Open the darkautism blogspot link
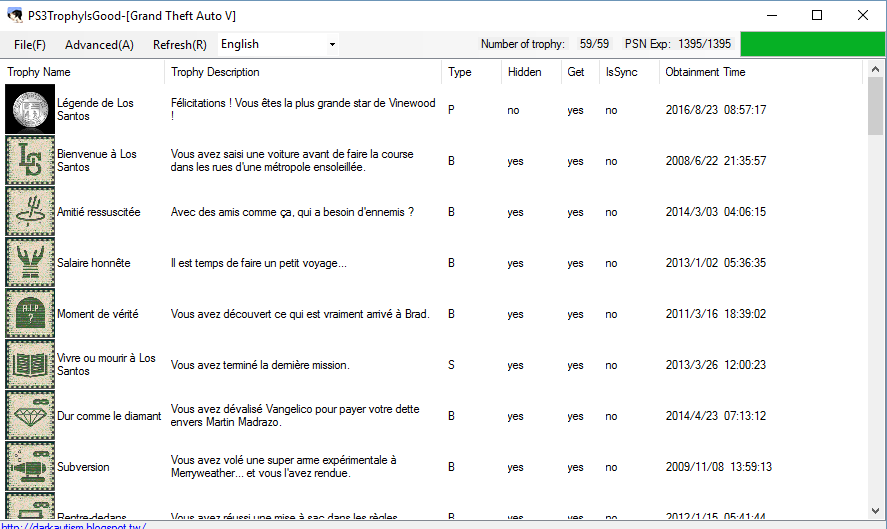This screenshot has height=529, width=887. 74,526
